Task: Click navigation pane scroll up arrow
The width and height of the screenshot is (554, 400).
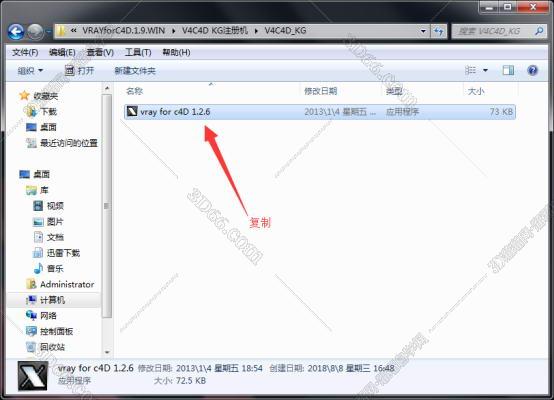Action: coord(107,88)
